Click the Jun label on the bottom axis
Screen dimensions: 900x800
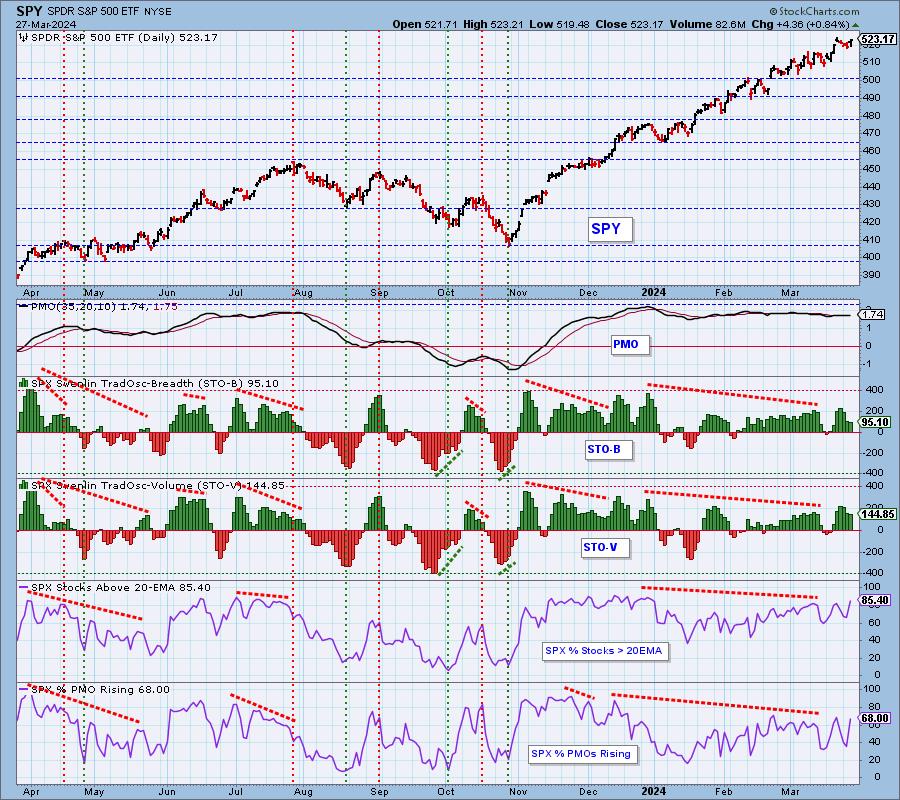pyautogui.click(x=167, y=792)
